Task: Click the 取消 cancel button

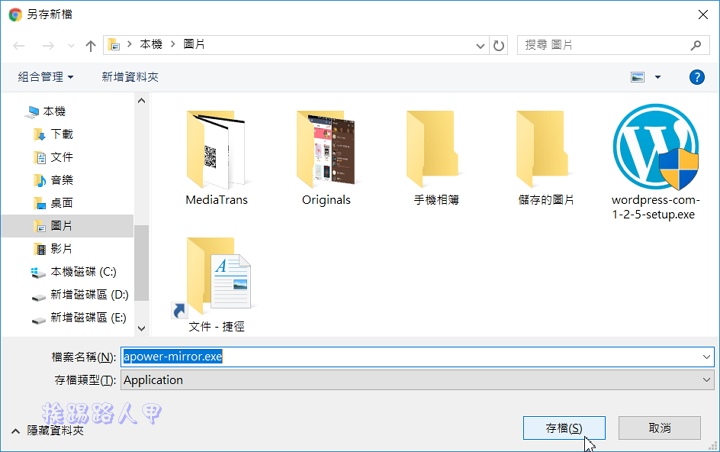Action: pos(659,428)
